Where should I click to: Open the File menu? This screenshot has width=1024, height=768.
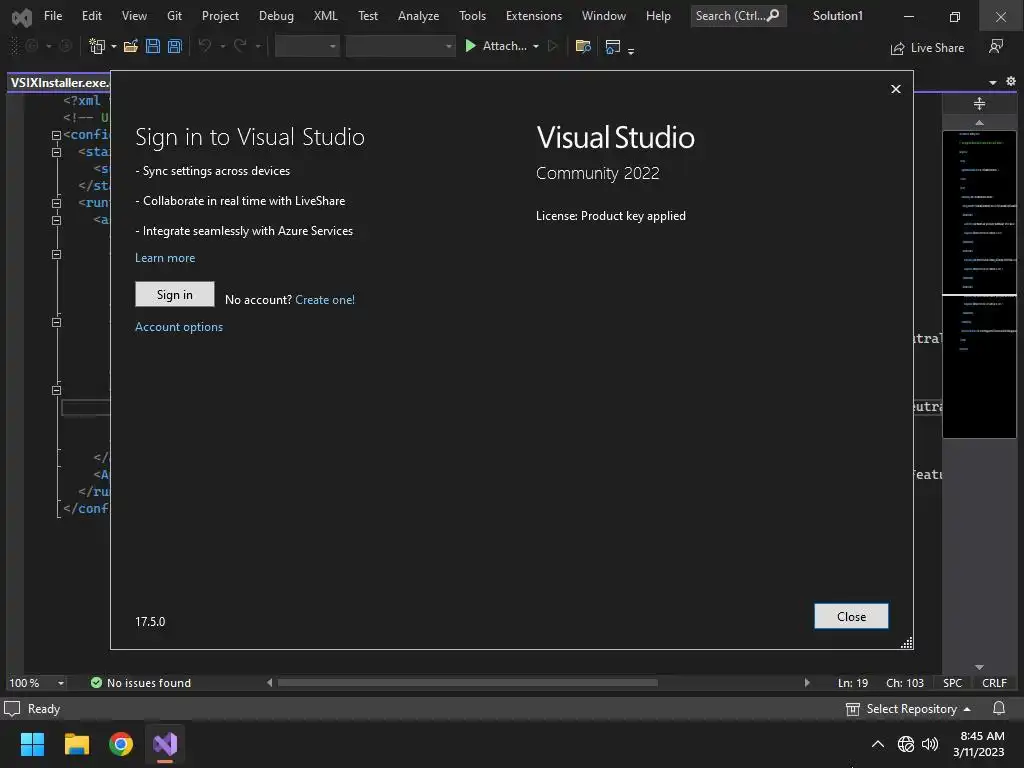tap(53, 16)
